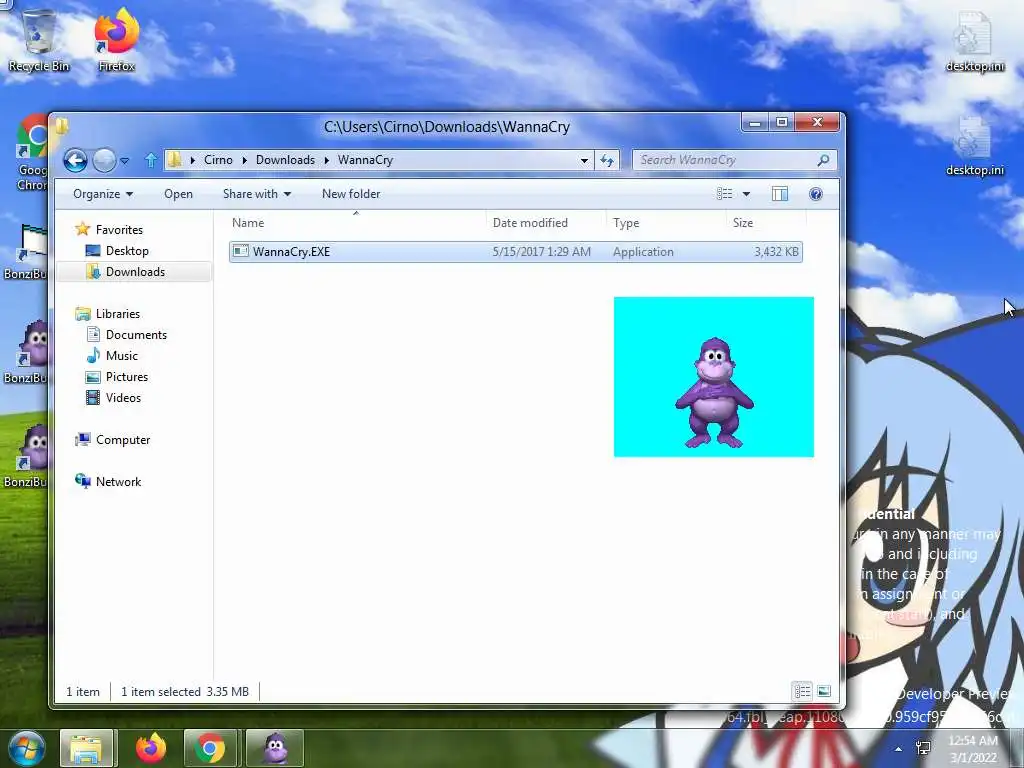Maximize the WannaCry Explorer window

tap(782, 122)
